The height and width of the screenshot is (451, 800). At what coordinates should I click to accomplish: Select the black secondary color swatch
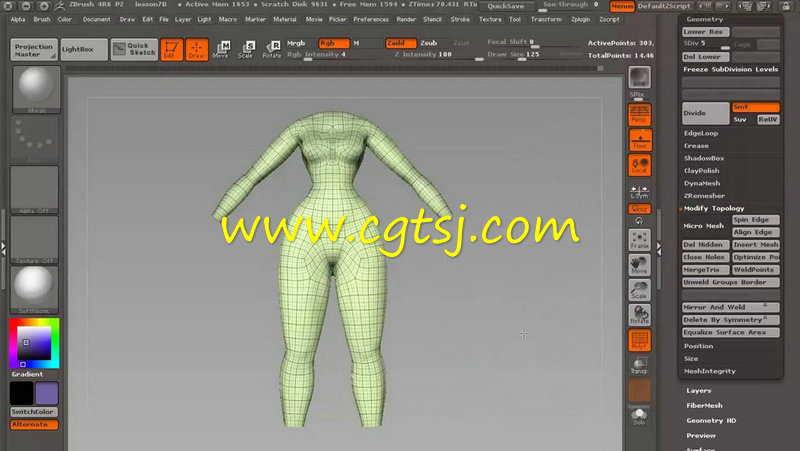[x=21, y=393]
